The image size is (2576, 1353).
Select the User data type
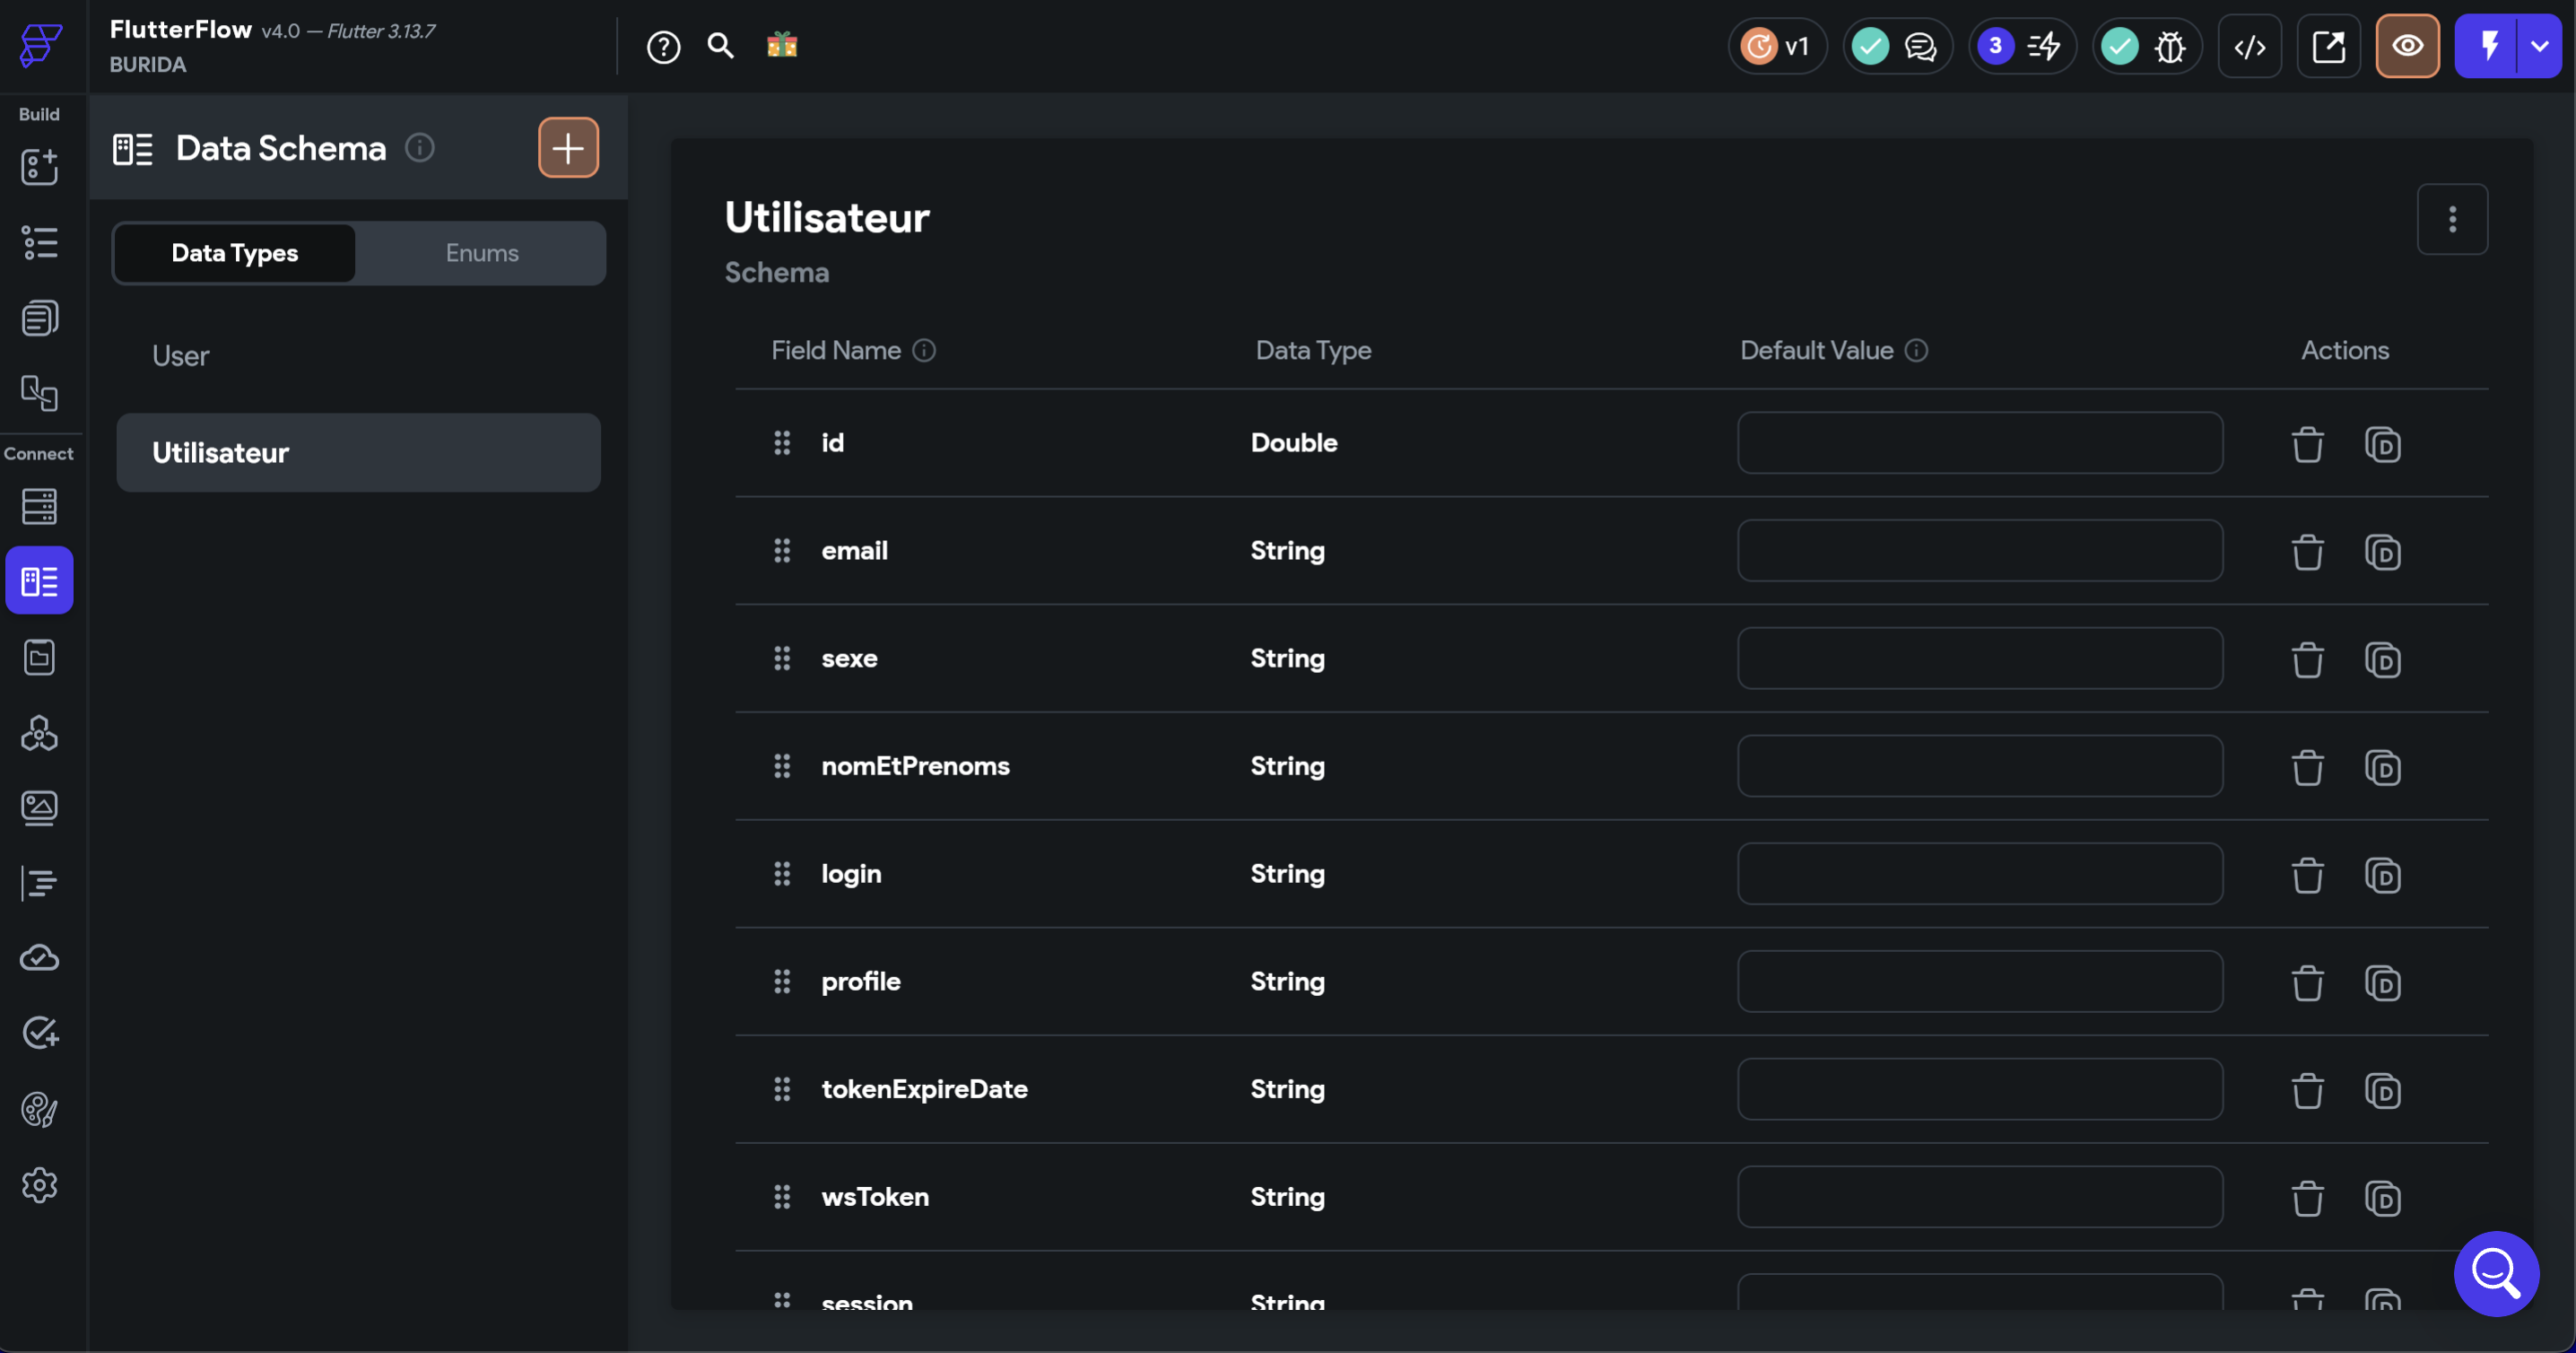click(358, 356)
